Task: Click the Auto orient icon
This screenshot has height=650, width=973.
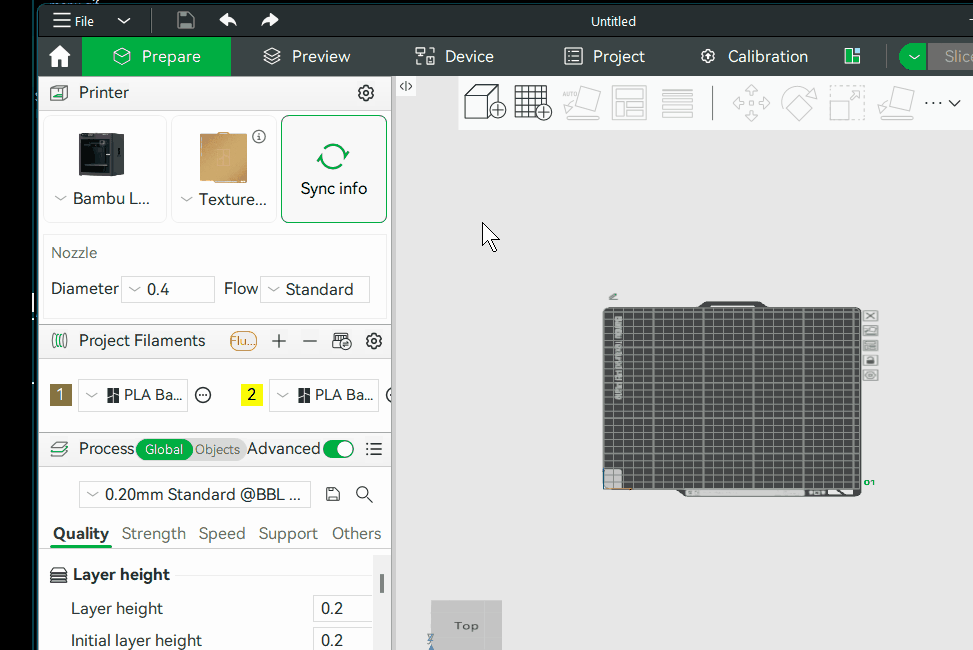Action: tap(581, 102)
